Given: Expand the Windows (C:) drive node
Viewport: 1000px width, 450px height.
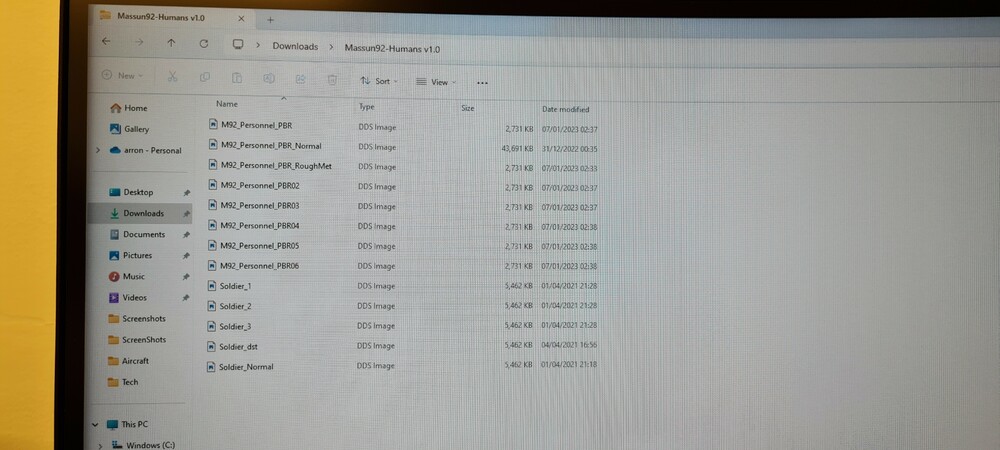Looking at the screenshot, I should [x=98, y=445].
